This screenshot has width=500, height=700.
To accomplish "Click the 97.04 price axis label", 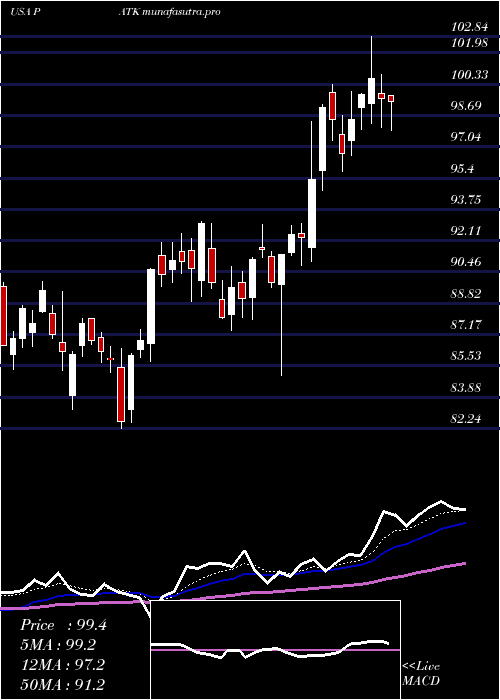I will point(466,137).
